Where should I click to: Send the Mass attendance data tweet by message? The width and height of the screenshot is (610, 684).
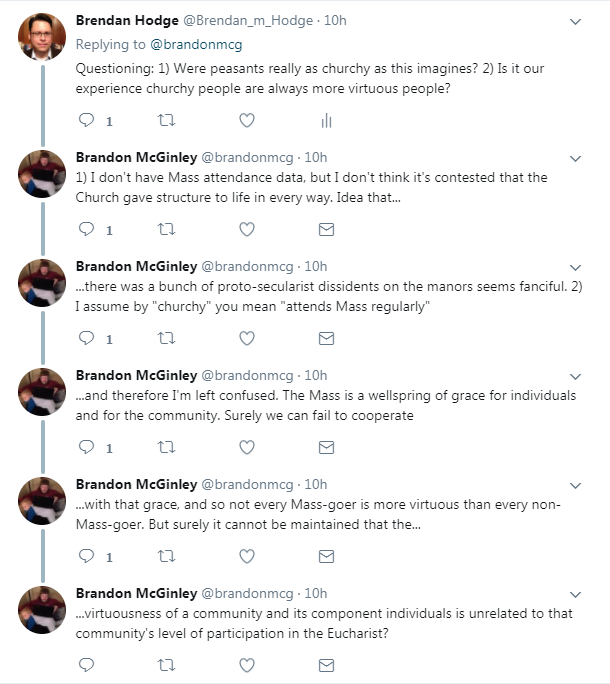coord(325,229)
